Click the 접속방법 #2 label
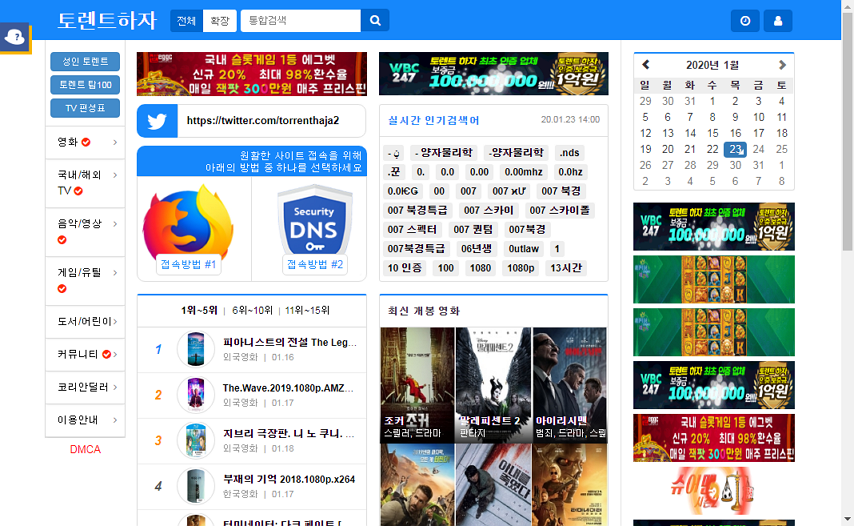The image size is (854, 526). tap(315, 264)
